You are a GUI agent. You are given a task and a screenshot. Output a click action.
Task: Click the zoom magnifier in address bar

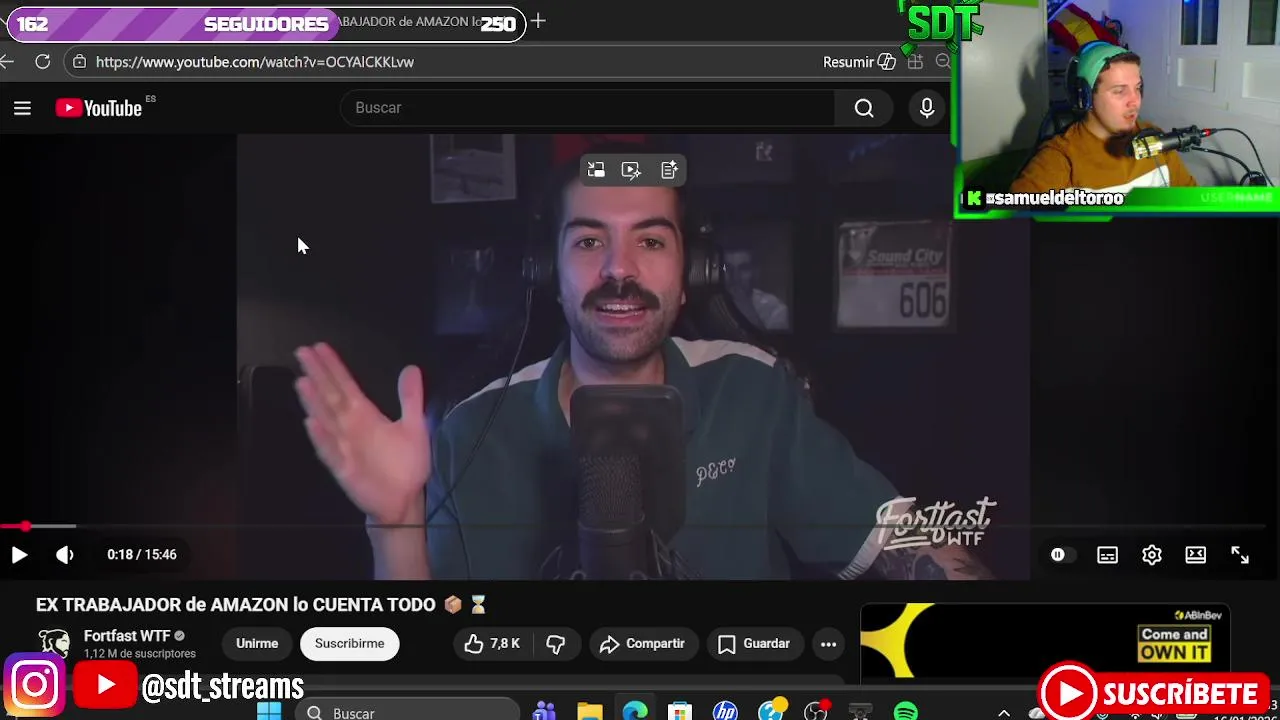[942, 62]
